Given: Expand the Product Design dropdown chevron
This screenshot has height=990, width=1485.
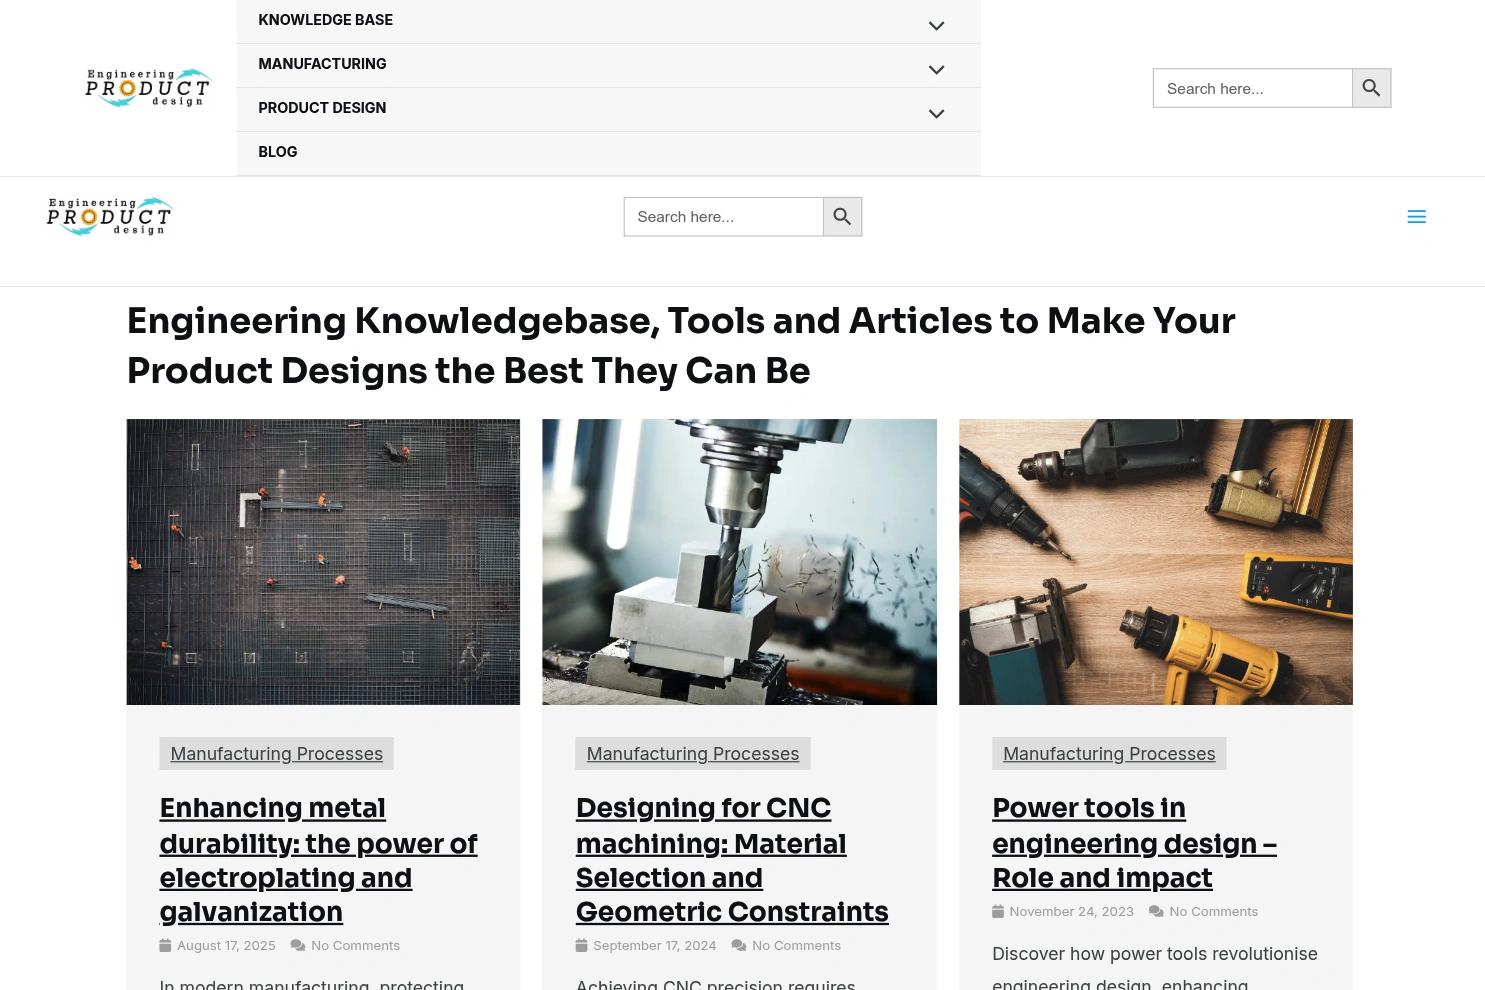Looking at the screenshot, I should pos(936,113).
